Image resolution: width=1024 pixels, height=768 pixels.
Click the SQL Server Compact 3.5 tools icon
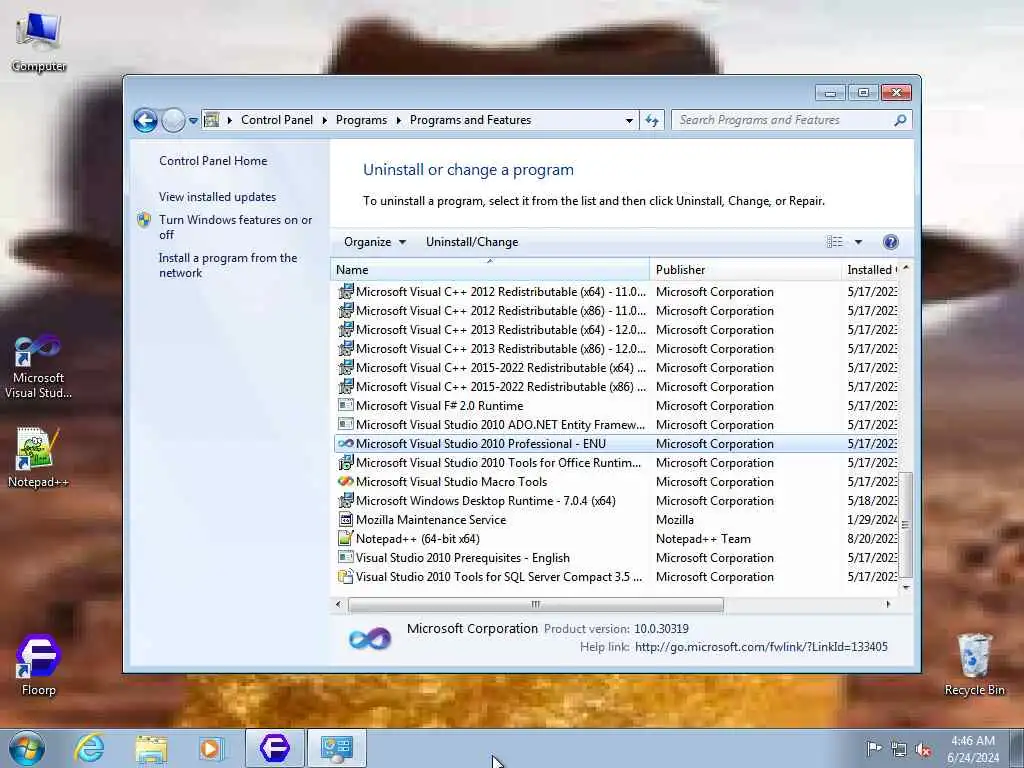[x=345, y=576]
